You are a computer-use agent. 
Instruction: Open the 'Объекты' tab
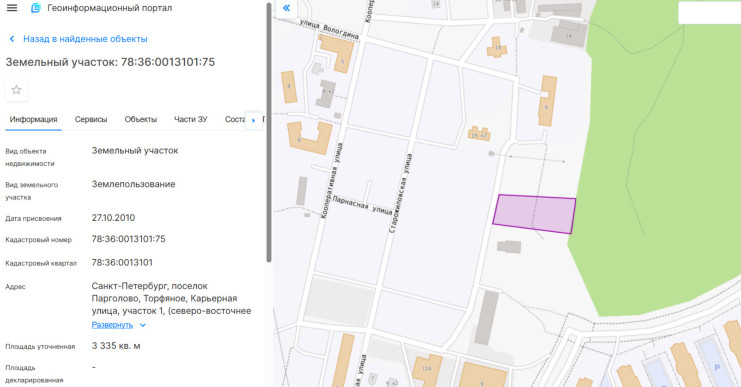point(140,120)
